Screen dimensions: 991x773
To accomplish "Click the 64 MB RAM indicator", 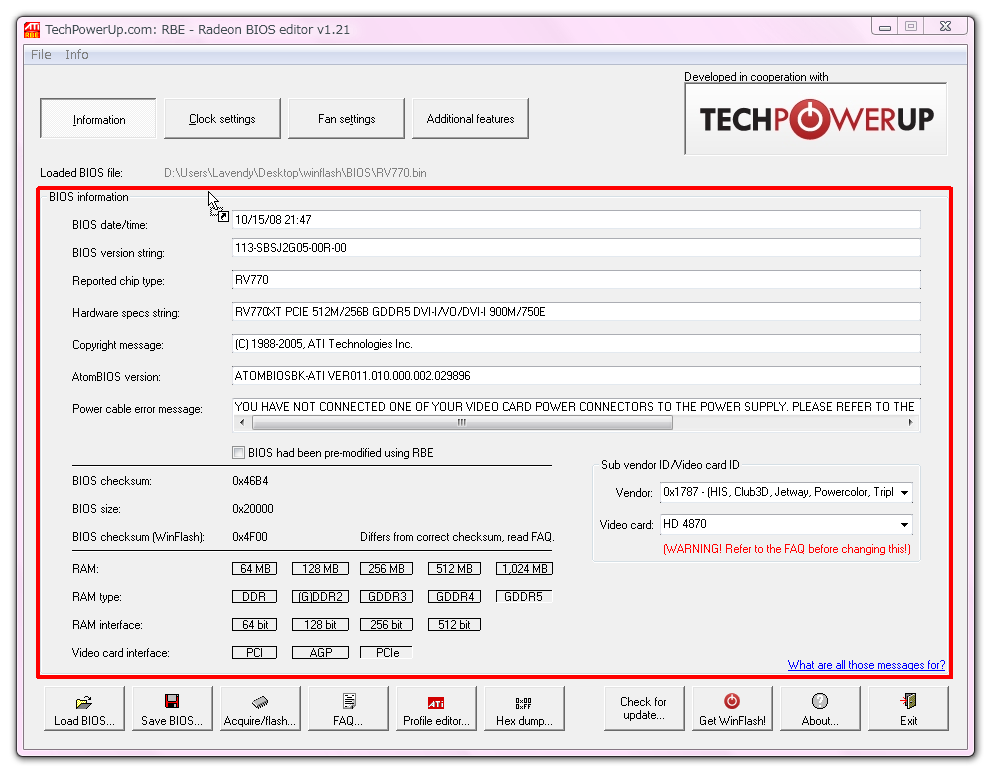I will [255, 569].
